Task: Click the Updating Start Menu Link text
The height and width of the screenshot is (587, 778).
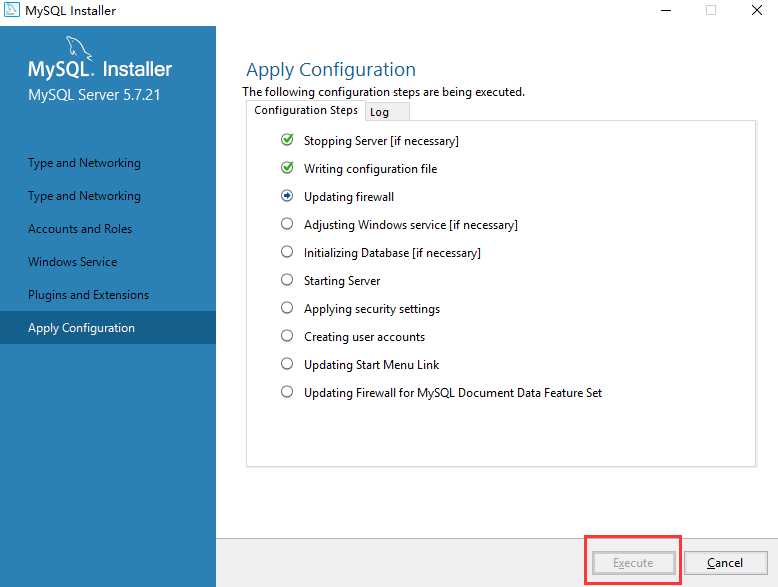Action: (x=371, y=365)
